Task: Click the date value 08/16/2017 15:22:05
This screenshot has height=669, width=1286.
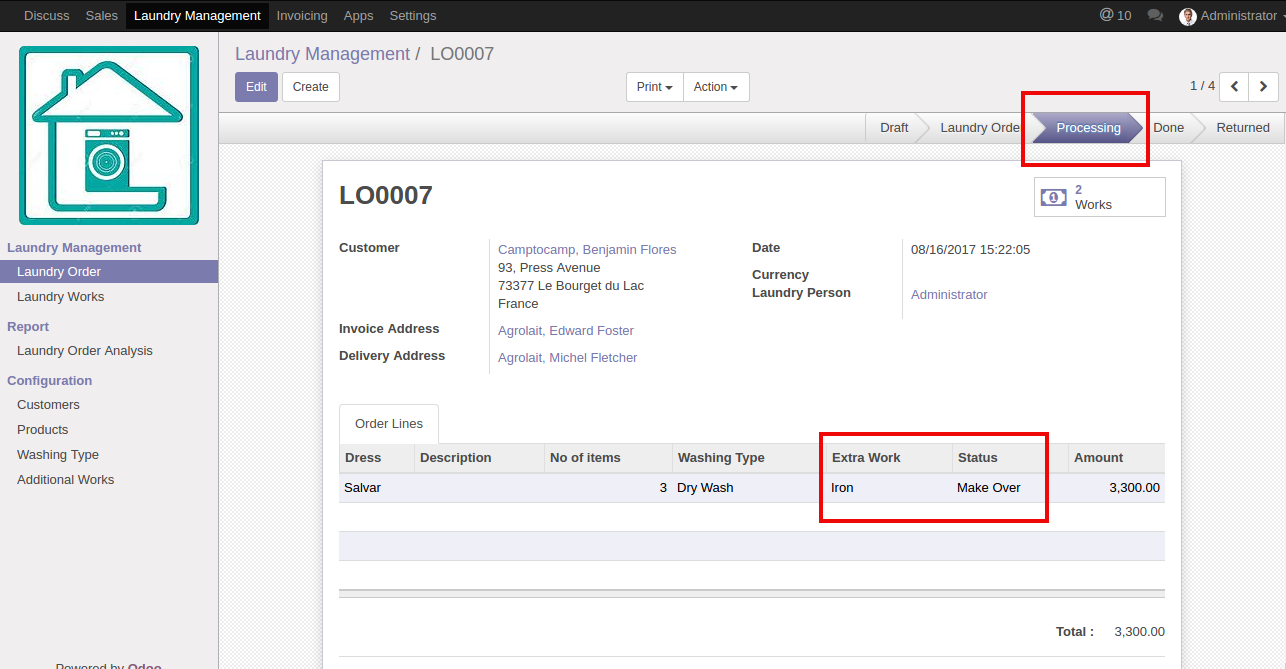Action: pos(970,250)
